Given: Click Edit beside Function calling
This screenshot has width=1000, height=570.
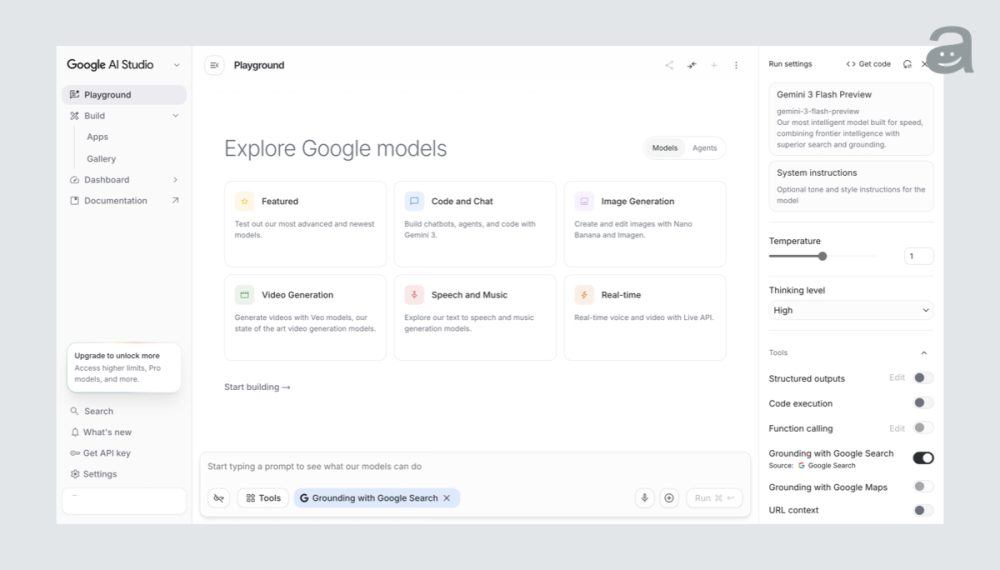Looking at the screenshot, I should [897, 428].
